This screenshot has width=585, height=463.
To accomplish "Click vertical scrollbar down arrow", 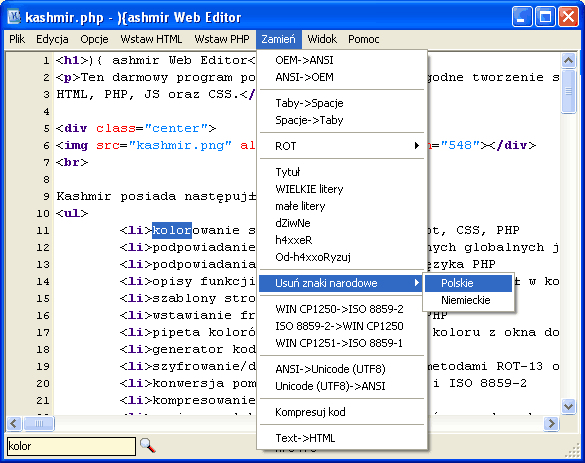I will pos(569,406).
